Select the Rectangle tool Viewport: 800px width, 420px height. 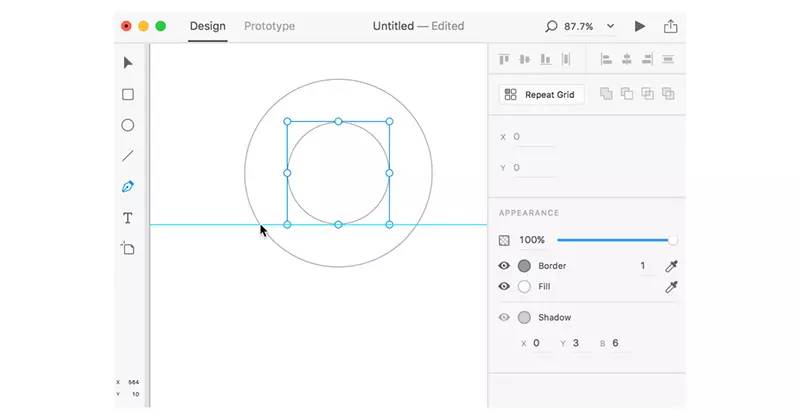coord(128,95)
